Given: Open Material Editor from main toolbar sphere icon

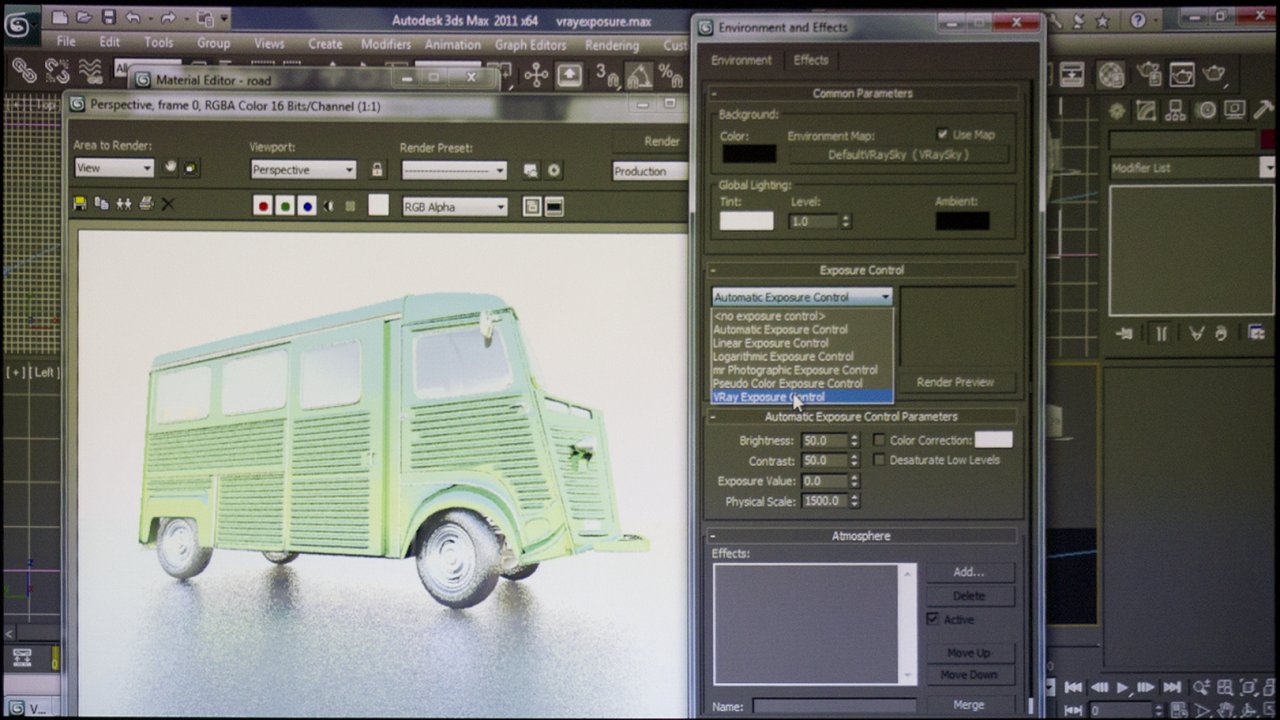Looking at the screenshot, I should (1110, 75).
